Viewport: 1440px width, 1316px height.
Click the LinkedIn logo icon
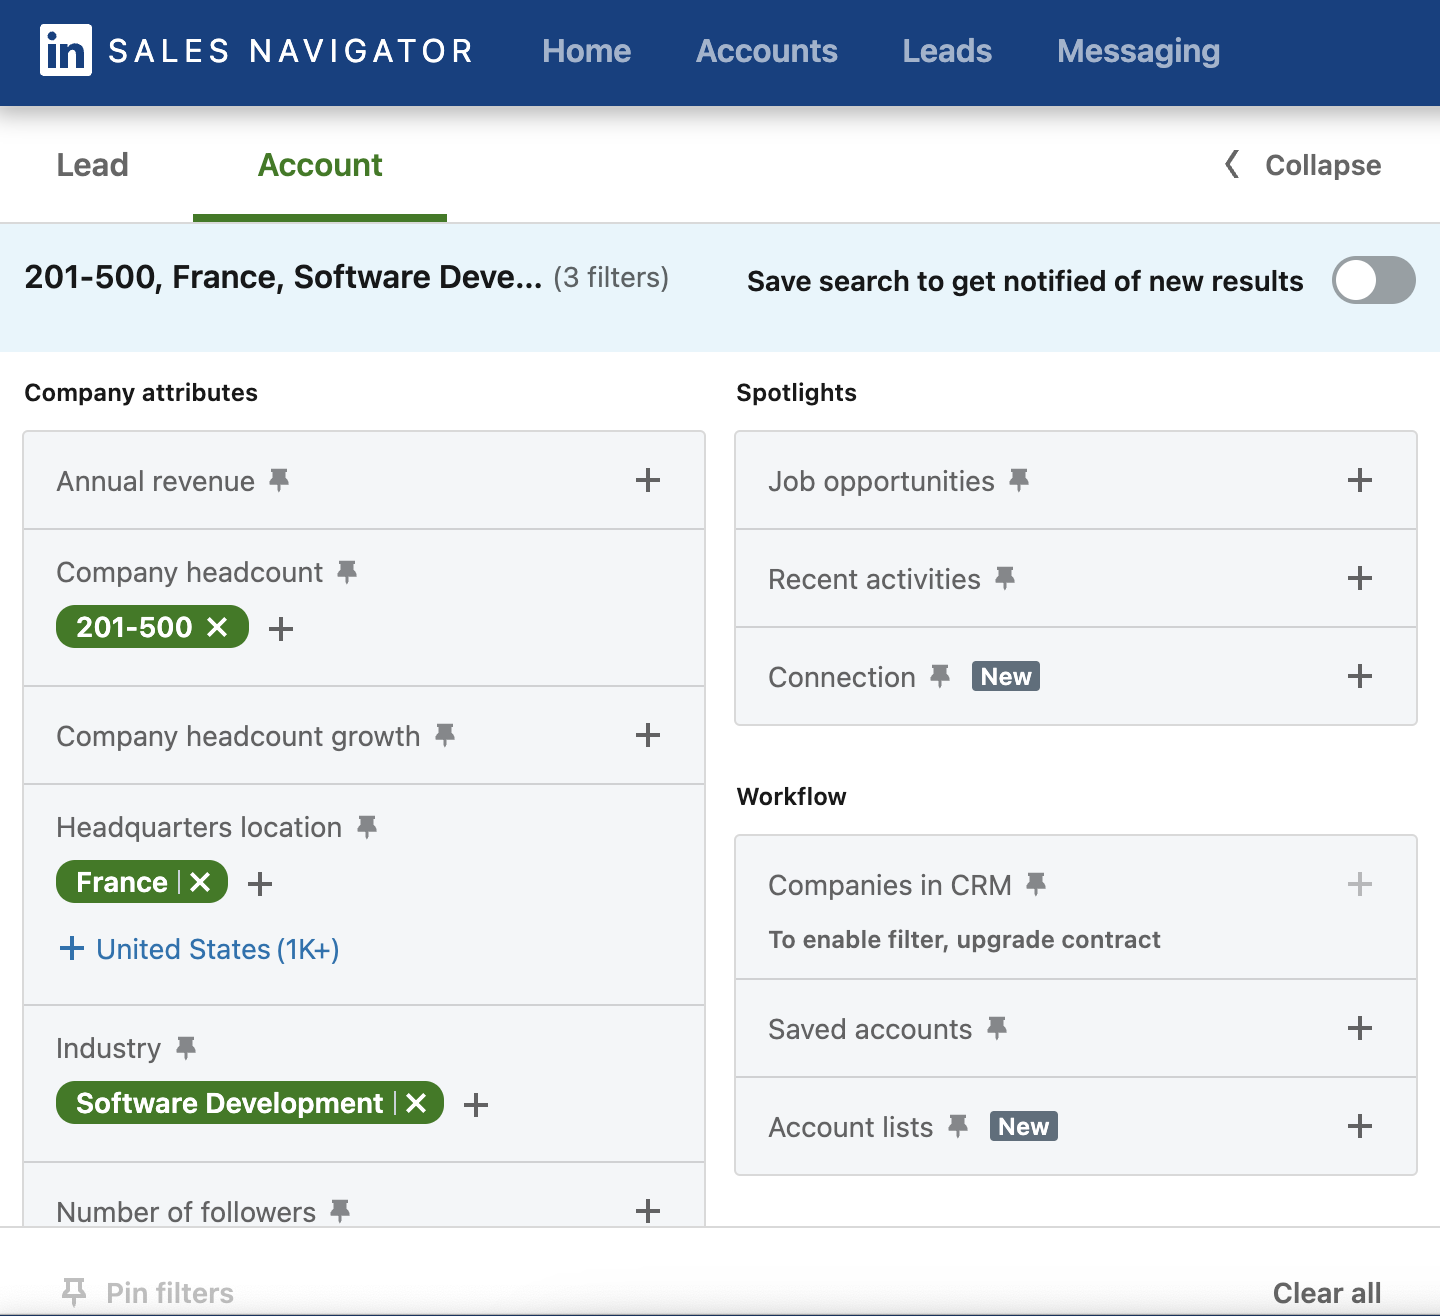coord(66,50)
